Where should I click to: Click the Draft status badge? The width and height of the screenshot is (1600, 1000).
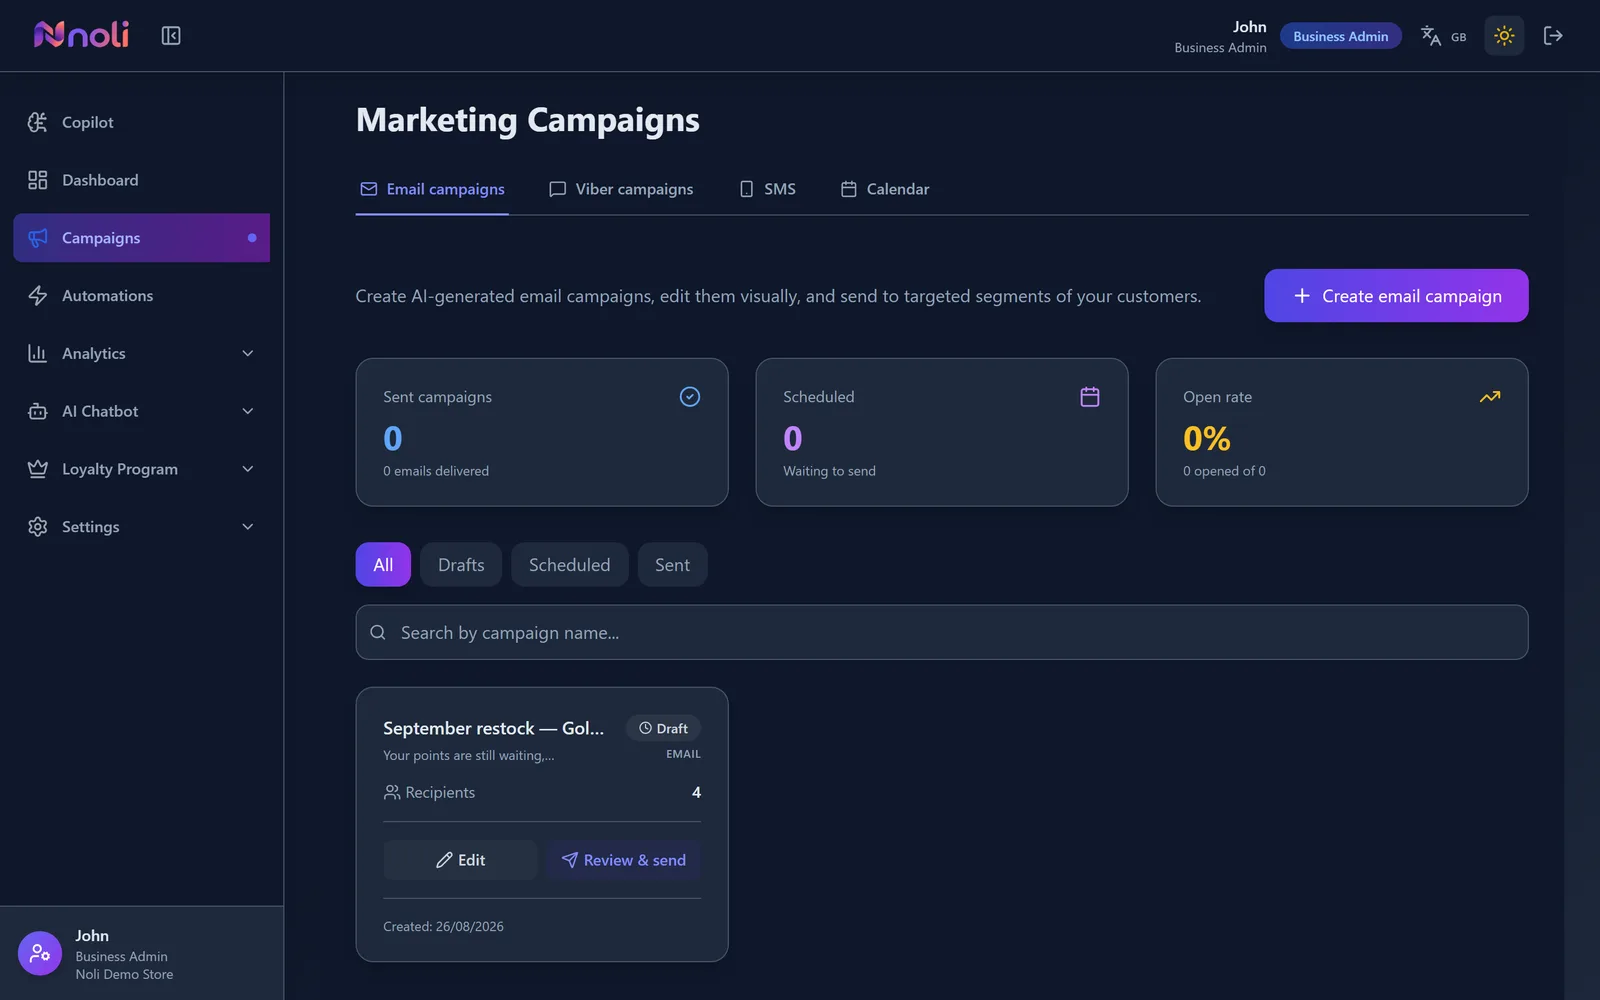(x=664, y=728)
